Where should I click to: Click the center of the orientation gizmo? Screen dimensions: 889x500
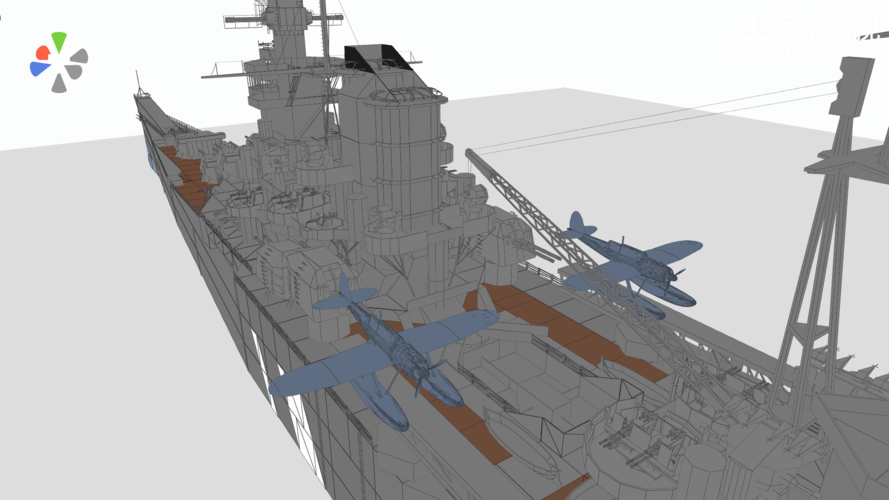[59, 62]
